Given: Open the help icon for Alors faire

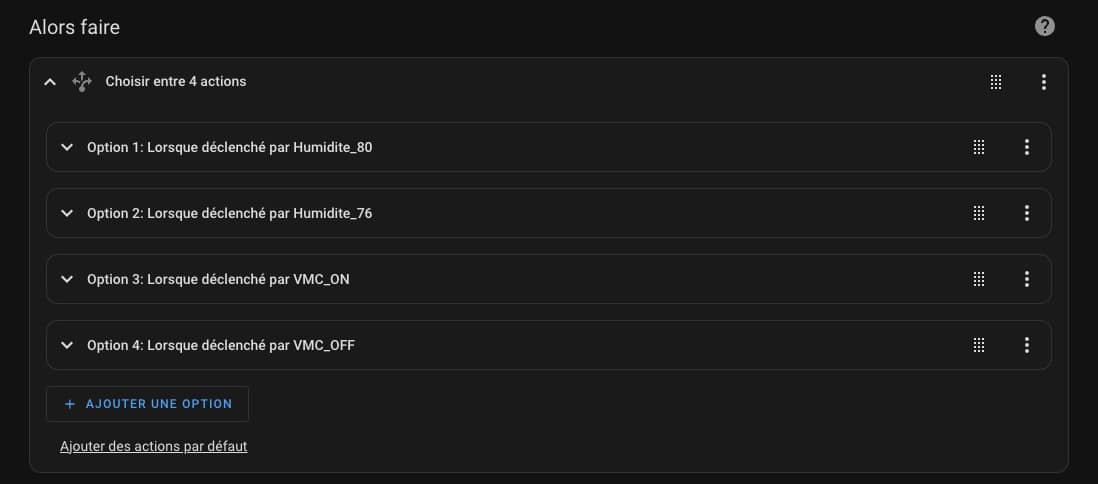Looking at the screenshot, I should pyautogui.click(x=1044, y=26).
